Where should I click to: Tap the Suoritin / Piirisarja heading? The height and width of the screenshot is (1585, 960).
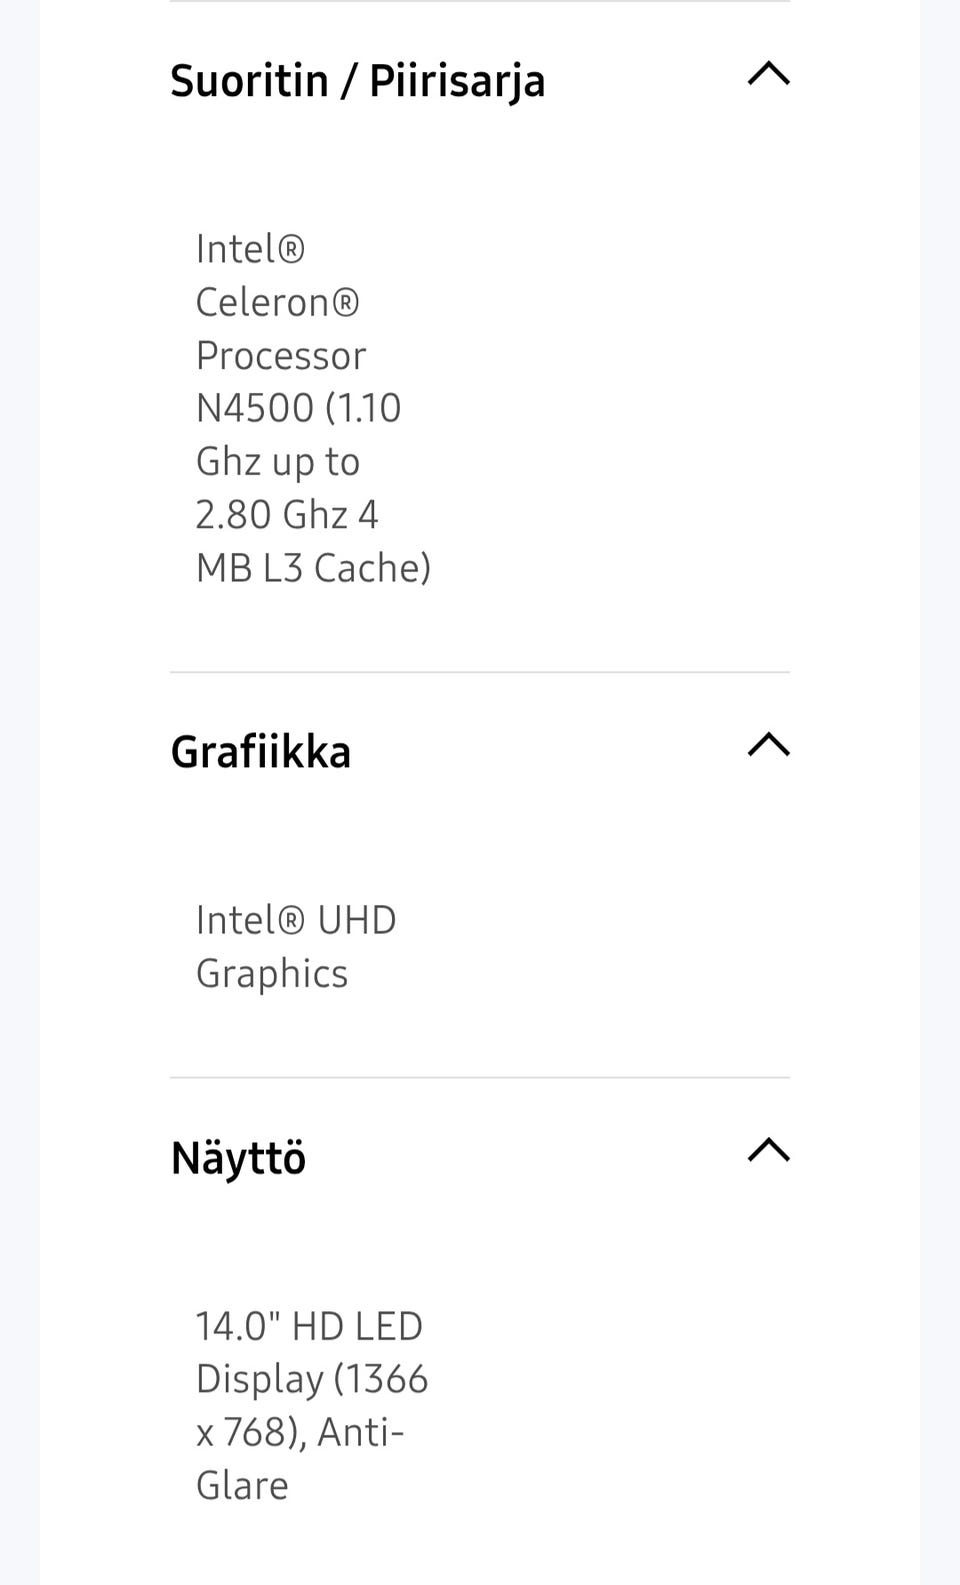pos(357,81)
